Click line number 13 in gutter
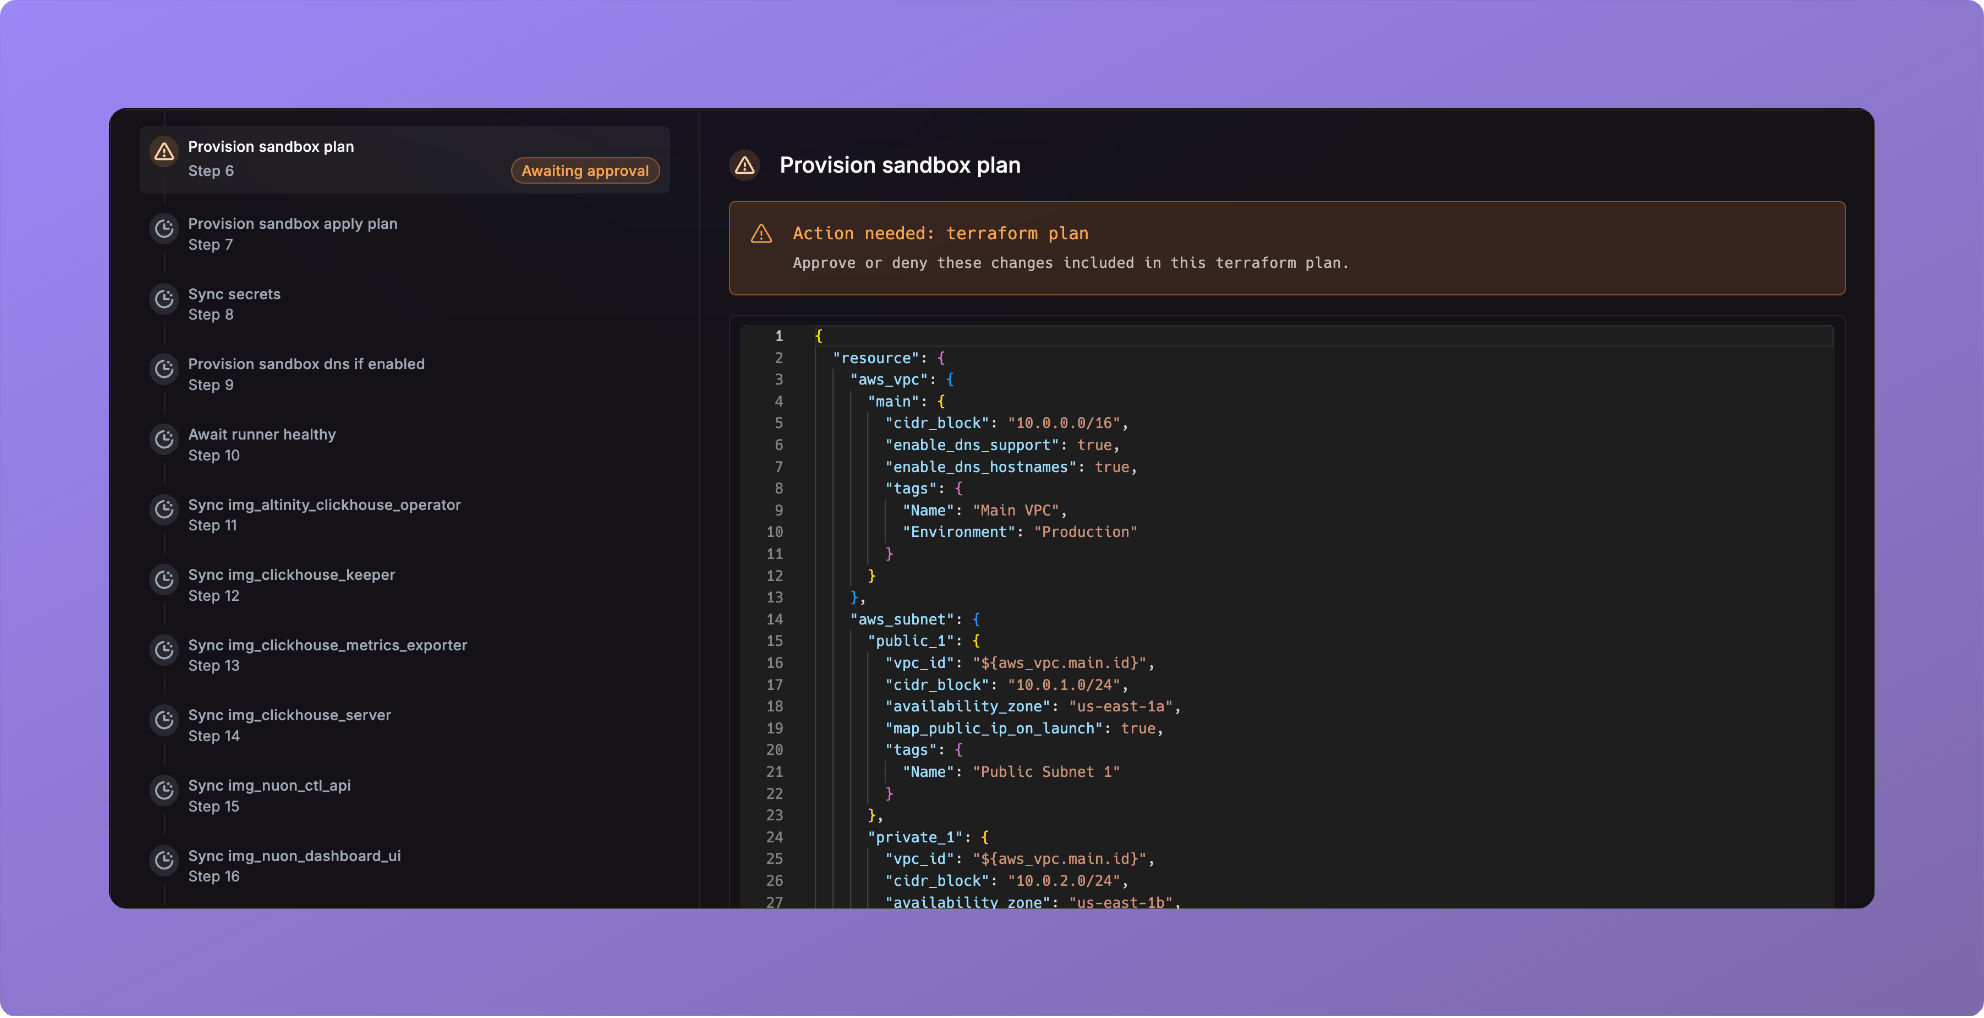 [775, 598]
